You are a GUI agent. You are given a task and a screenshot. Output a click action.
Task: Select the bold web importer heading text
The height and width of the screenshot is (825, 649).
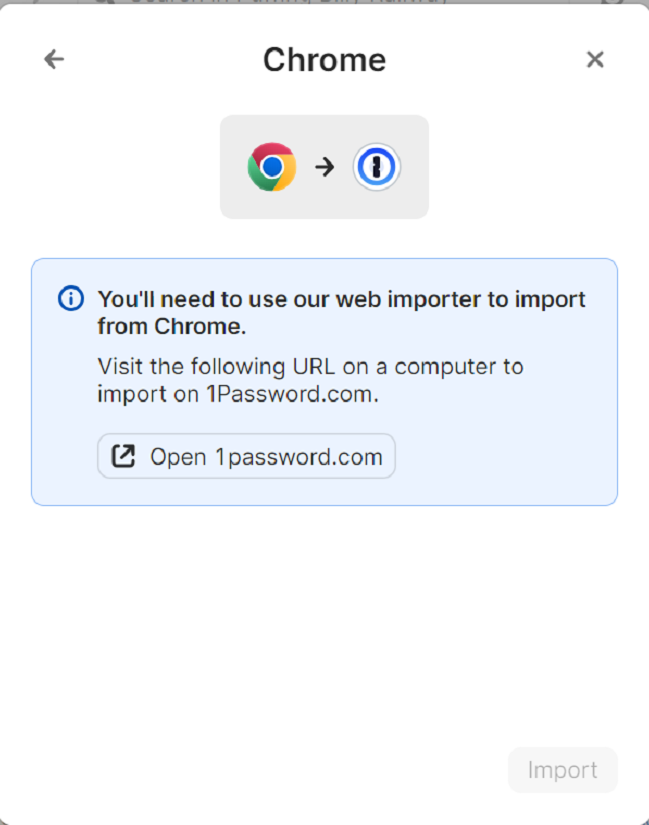(341, 313)
